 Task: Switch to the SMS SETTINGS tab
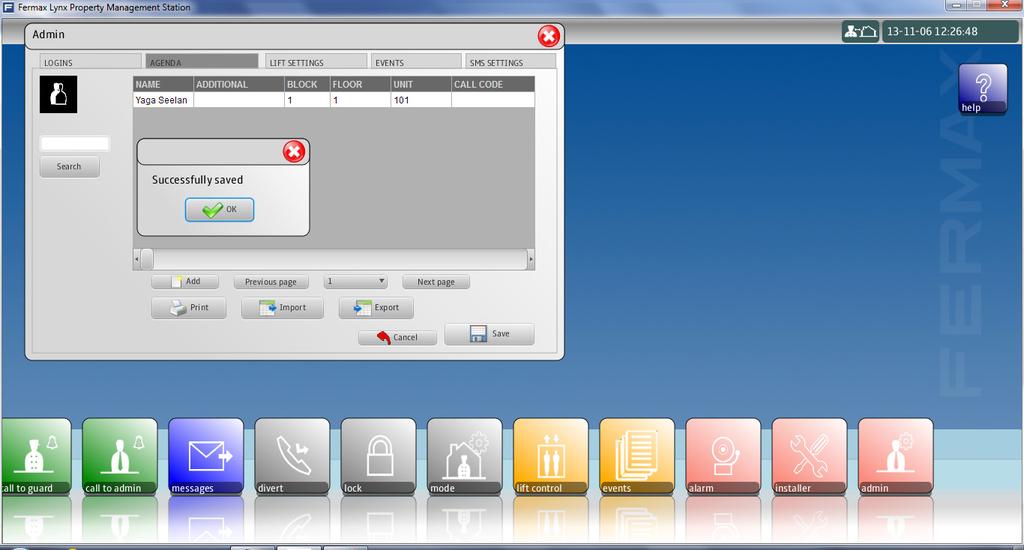pyautogui.click(x=510, y=62)
